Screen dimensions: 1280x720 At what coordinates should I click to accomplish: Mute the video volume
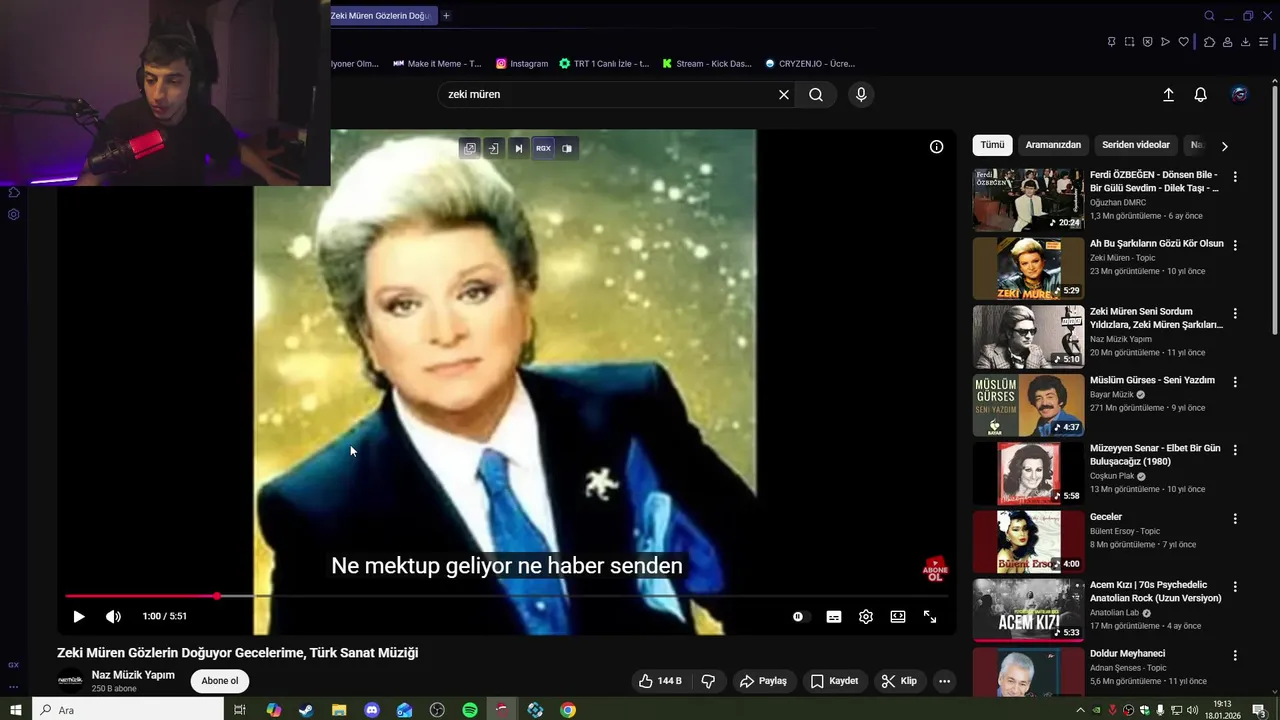click(113, 617)
